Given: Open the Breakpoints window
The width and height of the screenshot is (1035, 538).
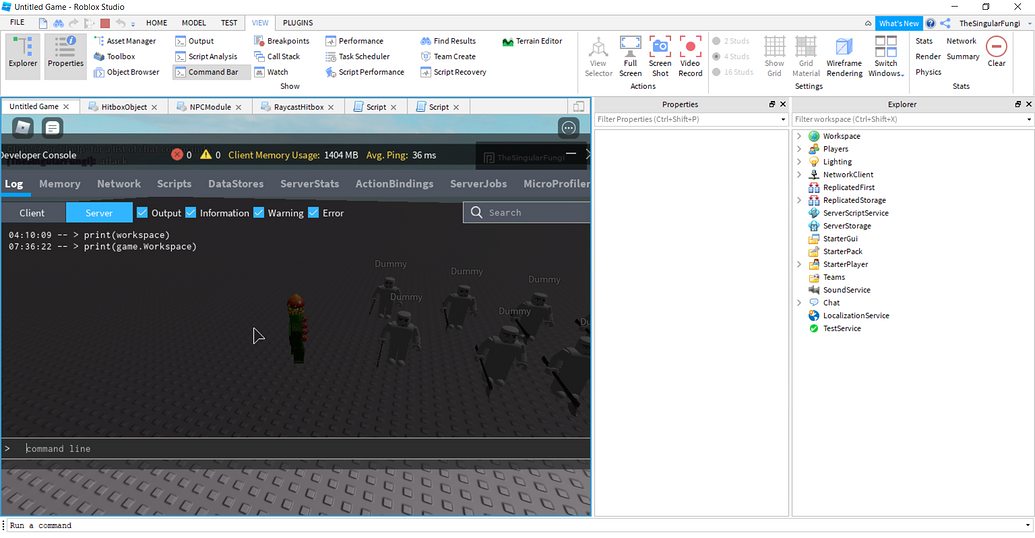Looking at the screenshot, I should coord(281,41).
